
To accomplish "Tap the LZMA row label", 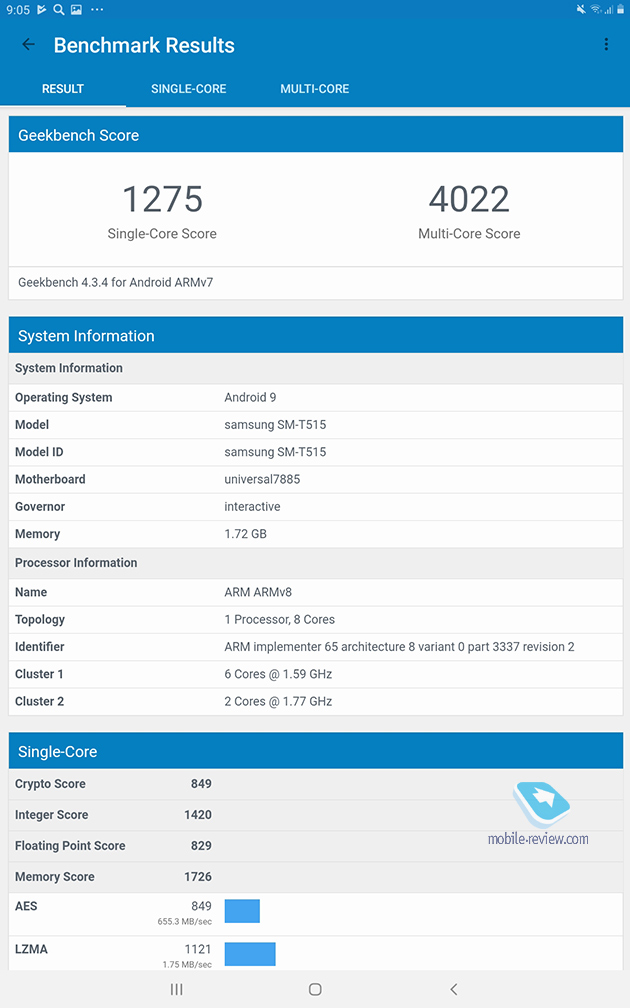I will [x=32, y=949].
